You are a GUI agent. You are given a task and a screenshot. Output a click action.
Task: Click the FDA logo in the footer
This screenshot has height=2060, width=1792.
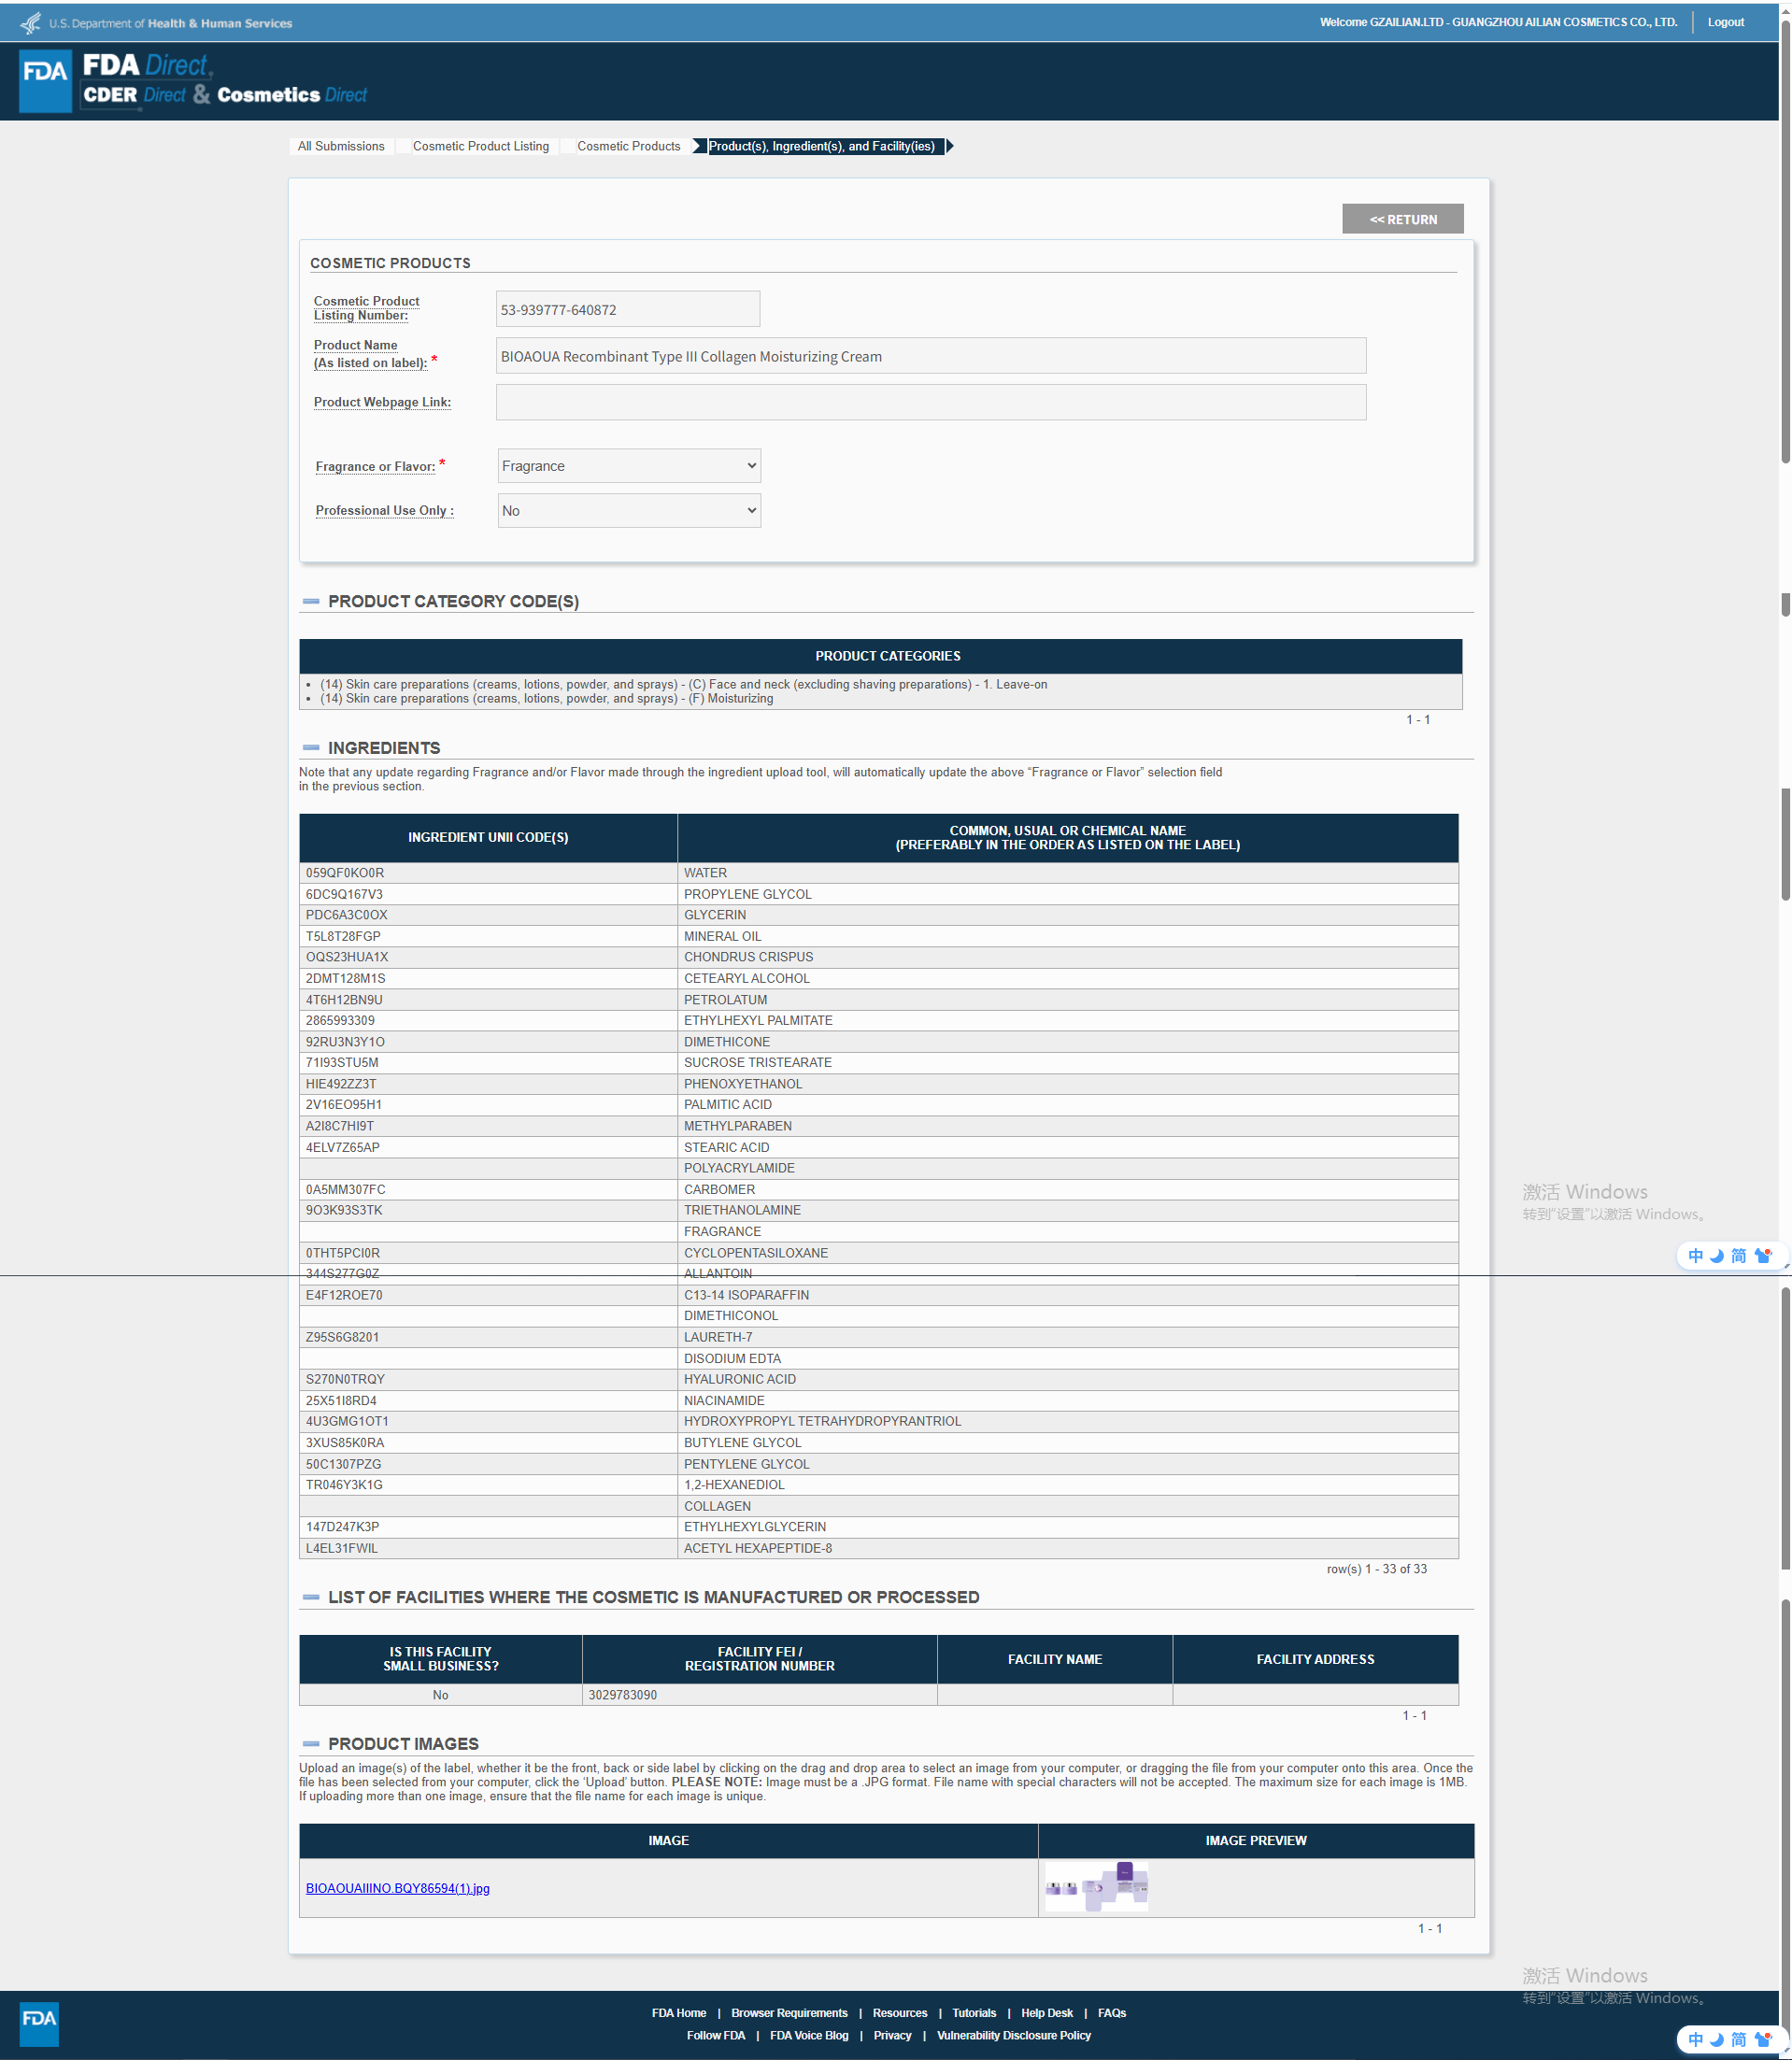point(39,2023)
